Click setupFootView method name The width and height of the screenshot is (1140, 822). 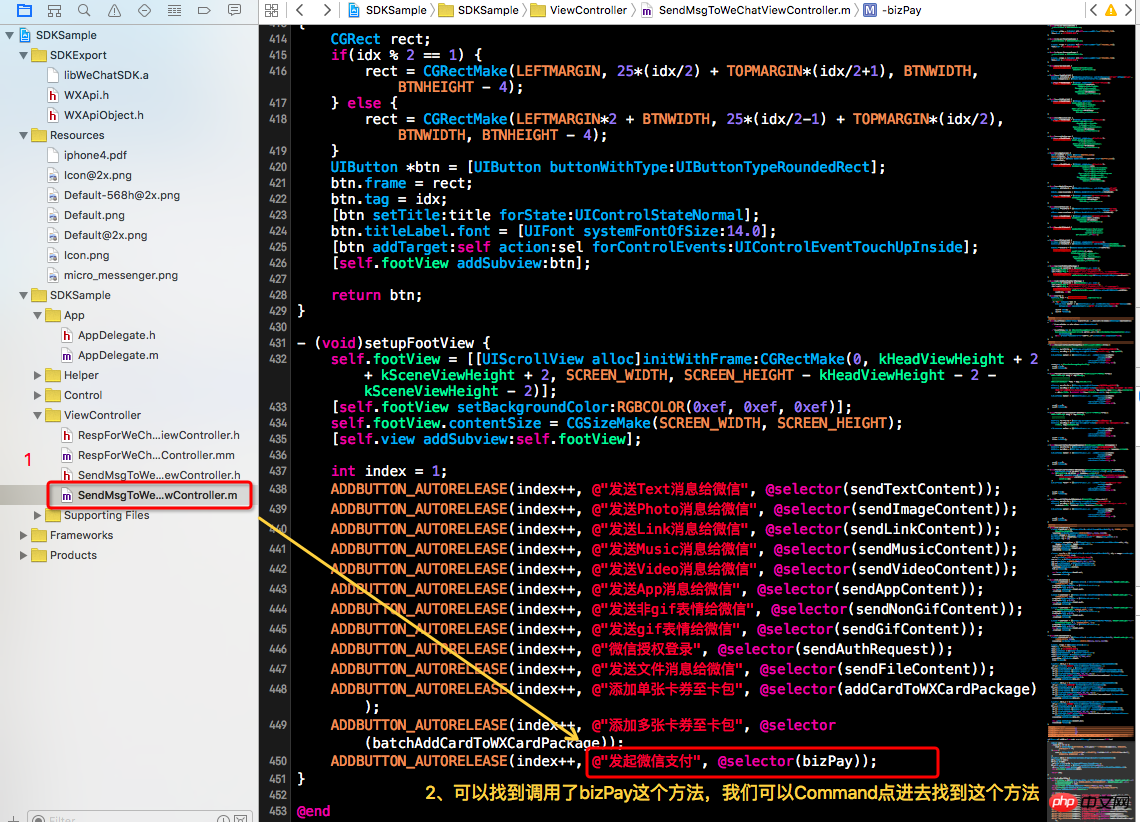click(x=419, y=343)
